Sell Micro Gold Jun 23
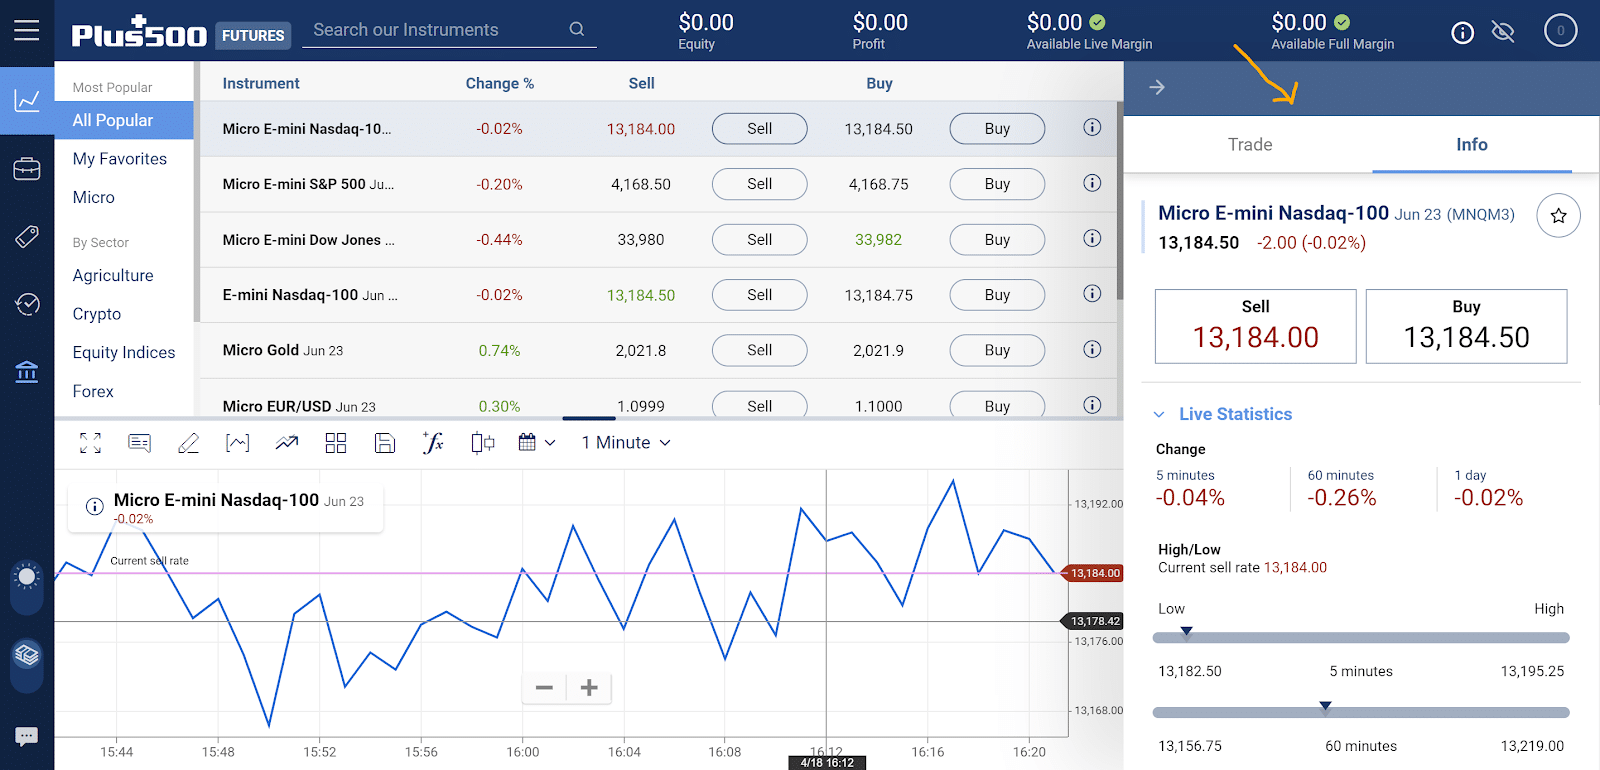1600x770 pixels. (x=760, y=350)
